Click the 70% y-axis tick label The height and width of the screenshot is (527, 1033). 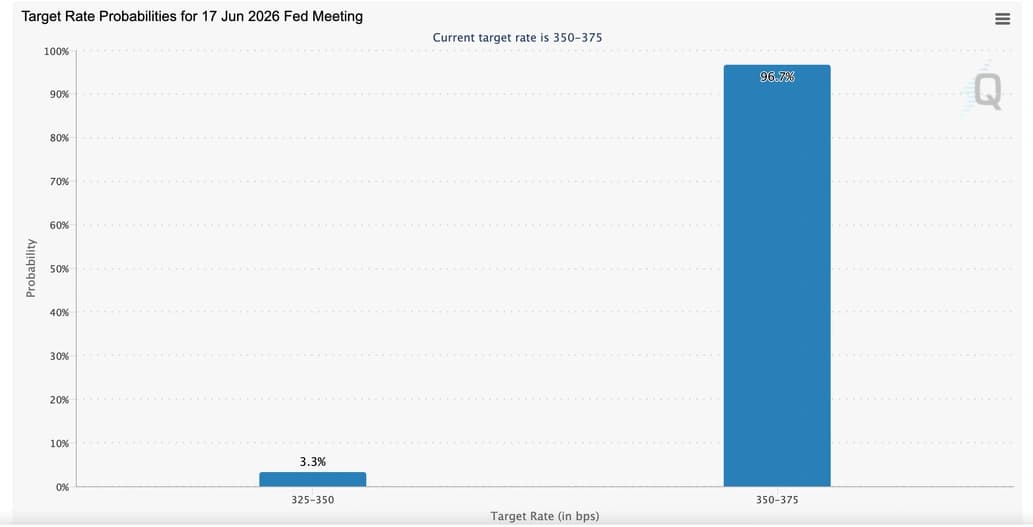click(59, 181)
